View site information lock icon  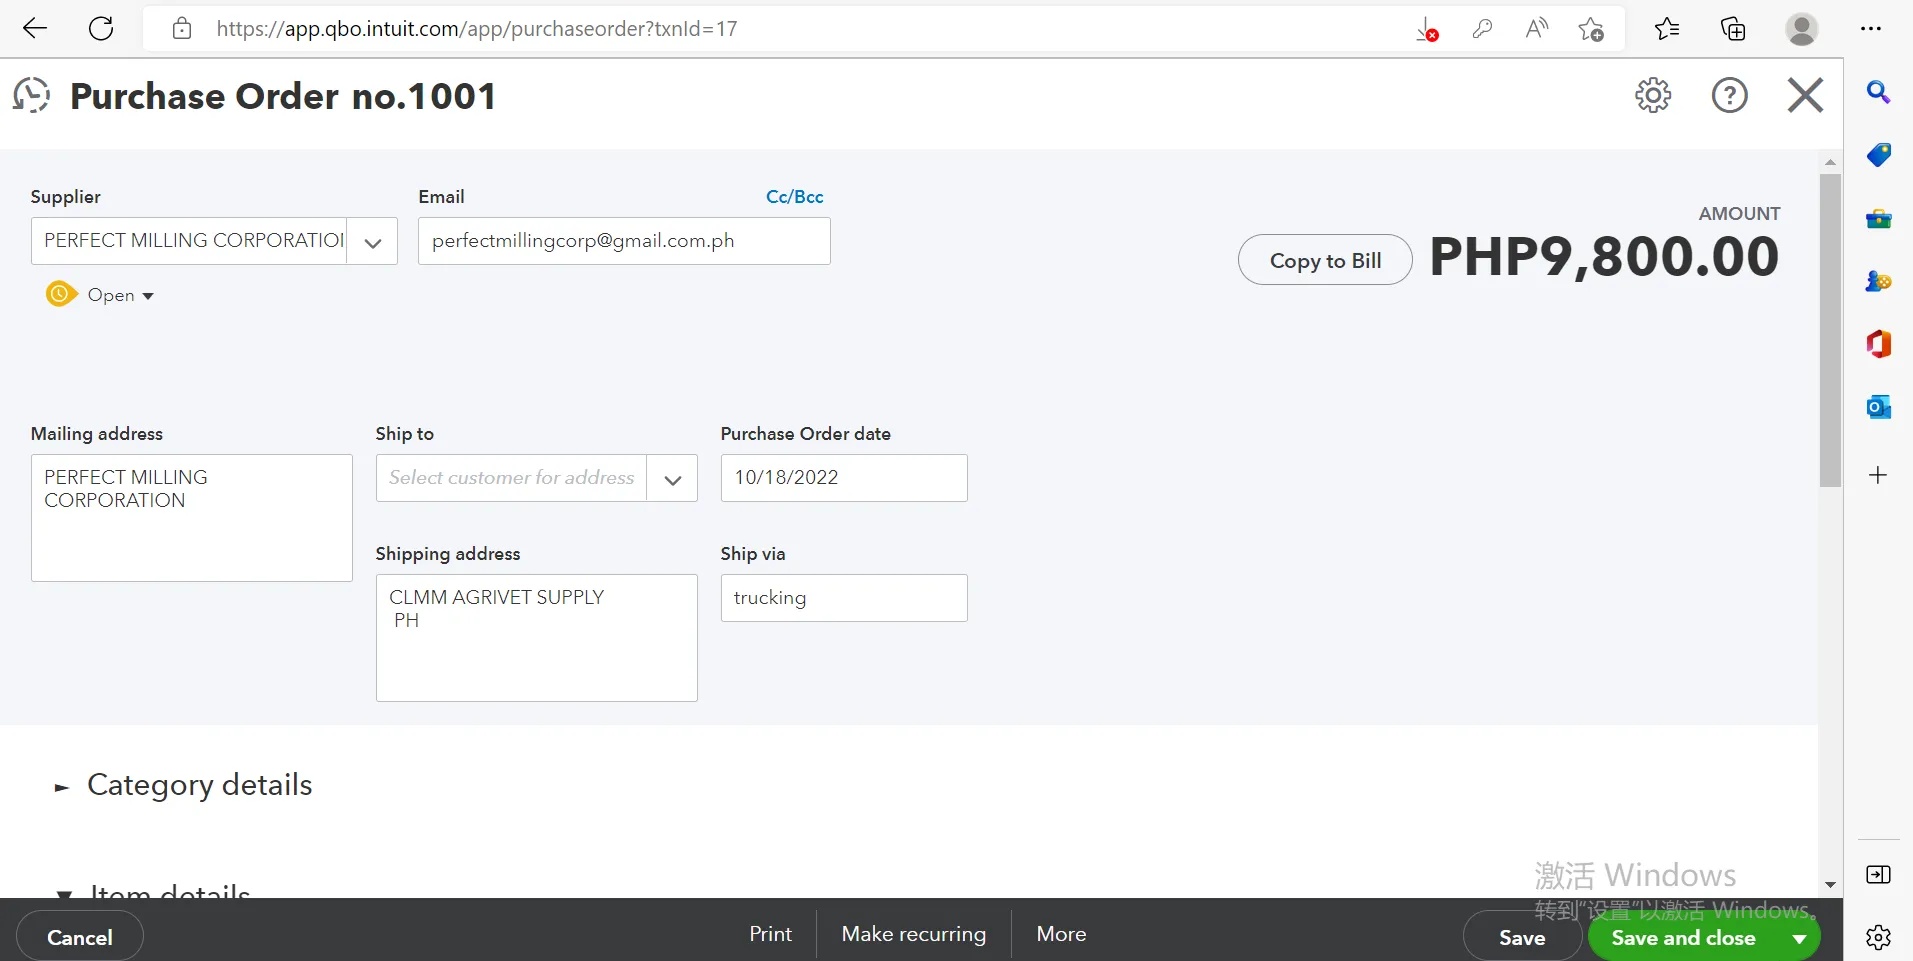[181, 28]
